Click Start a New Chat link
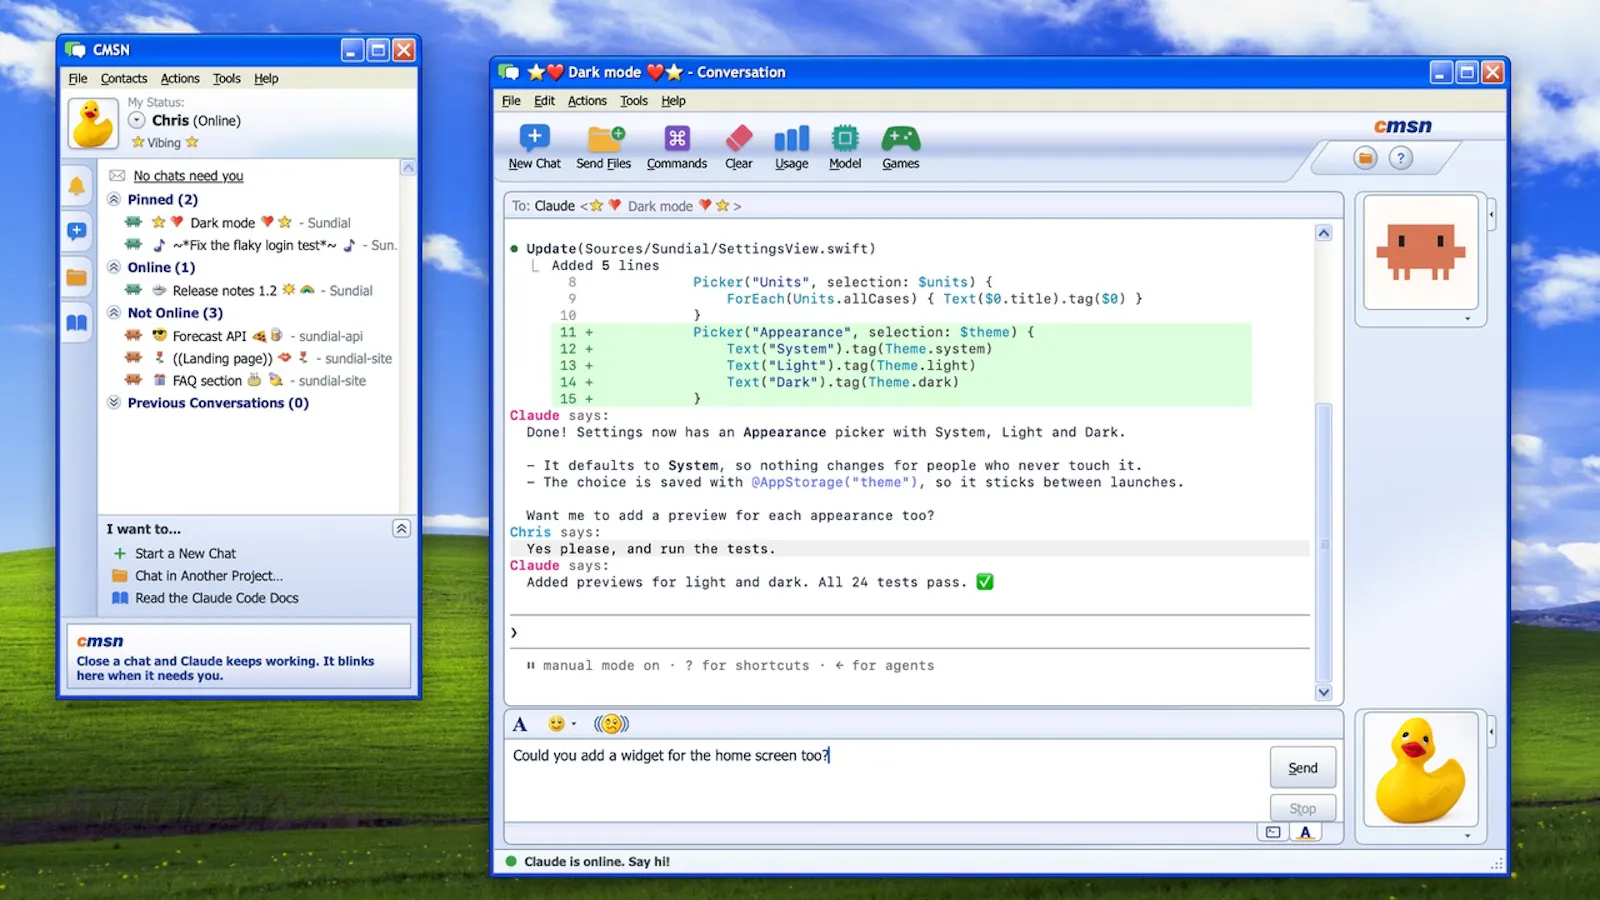This screenshot has width=1600, height=900. pos(186,553)
